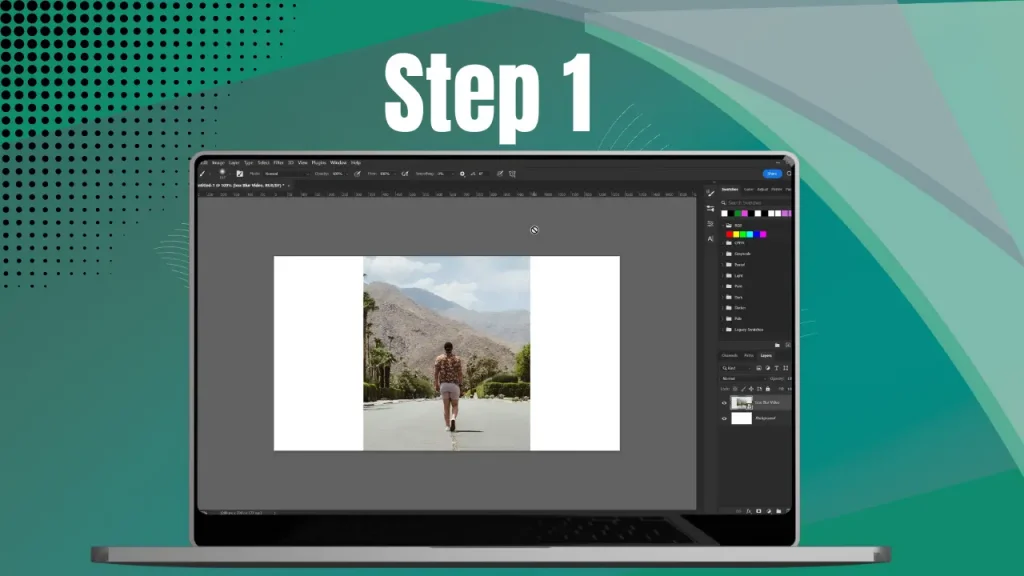Open the Properties panel icon in side strip
Screen dimensions: 1024x576
click(711, 224)
